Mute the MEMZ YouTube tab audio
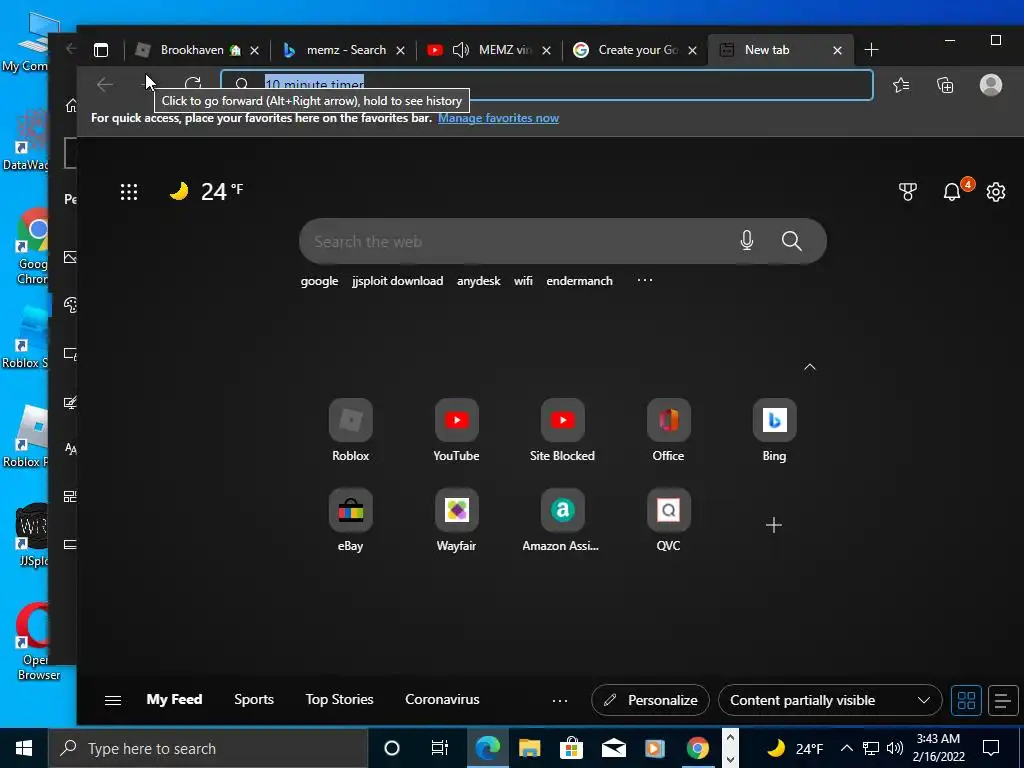1024x768 pixels. point(460,50)
